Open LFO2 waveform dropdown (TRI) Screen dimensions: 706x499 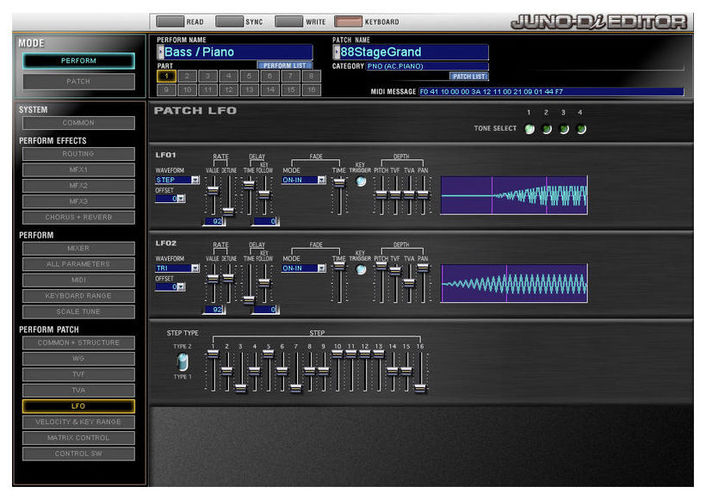tap(195, 268)
